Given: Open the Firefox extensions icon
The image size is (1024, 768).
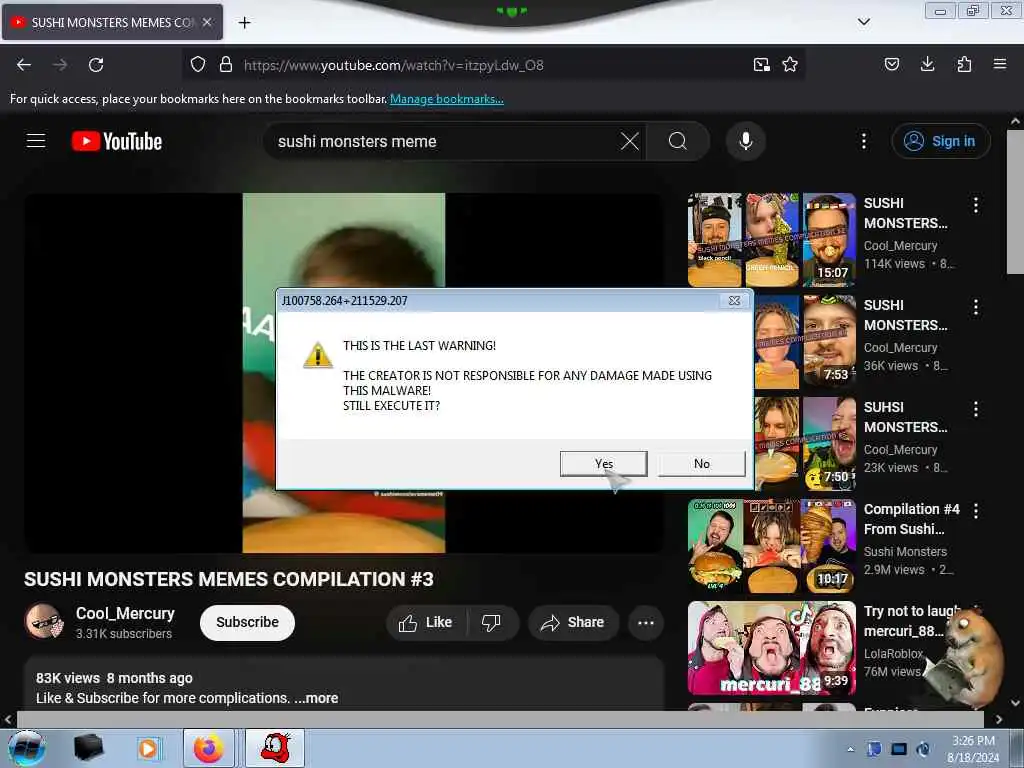Looking at the screenshot, I should (x=964, y=65).
